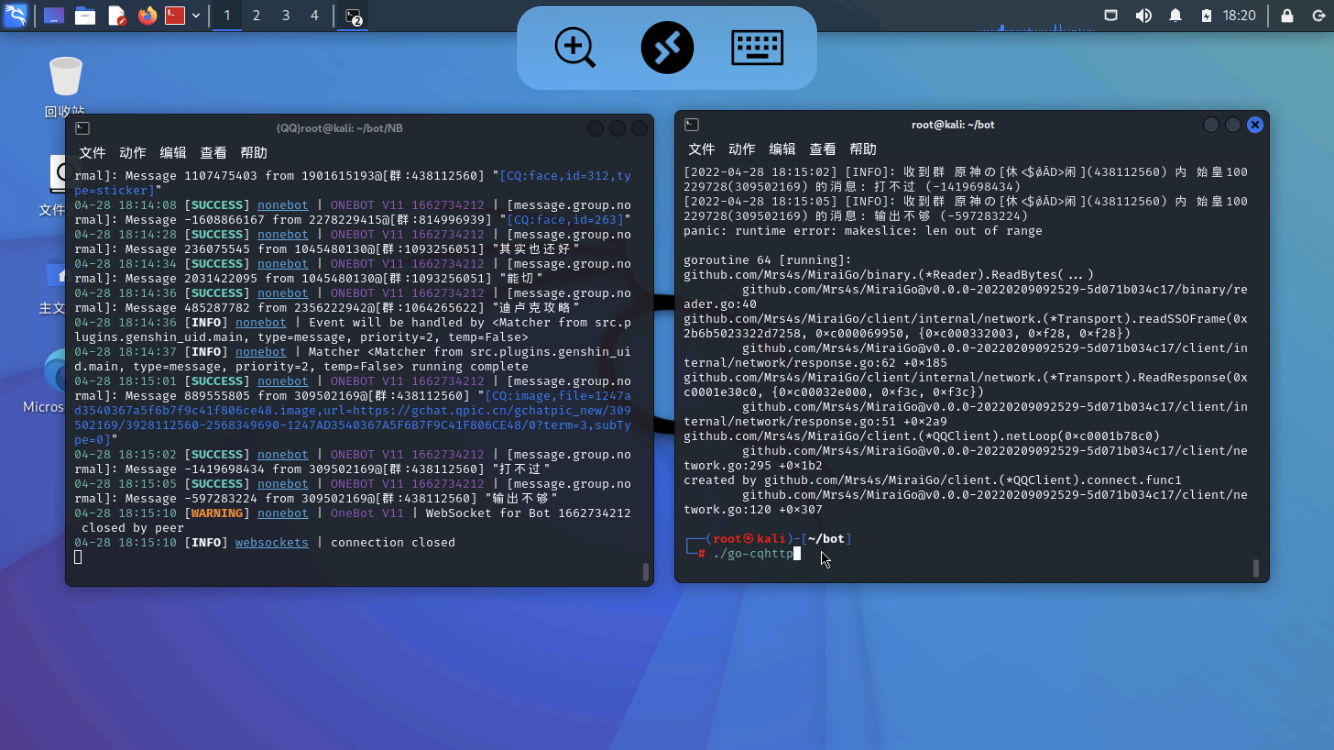1334x750 pixels.
Task: Click the websockets link in NB terminal
Action: click(272, 543)
